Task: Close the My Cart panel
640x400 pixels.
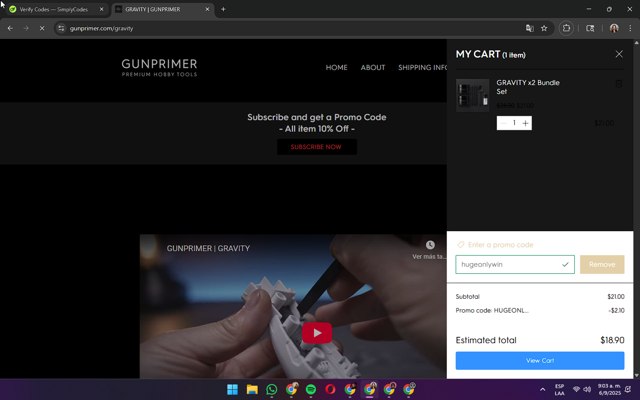Action: [x=619, y=54]
